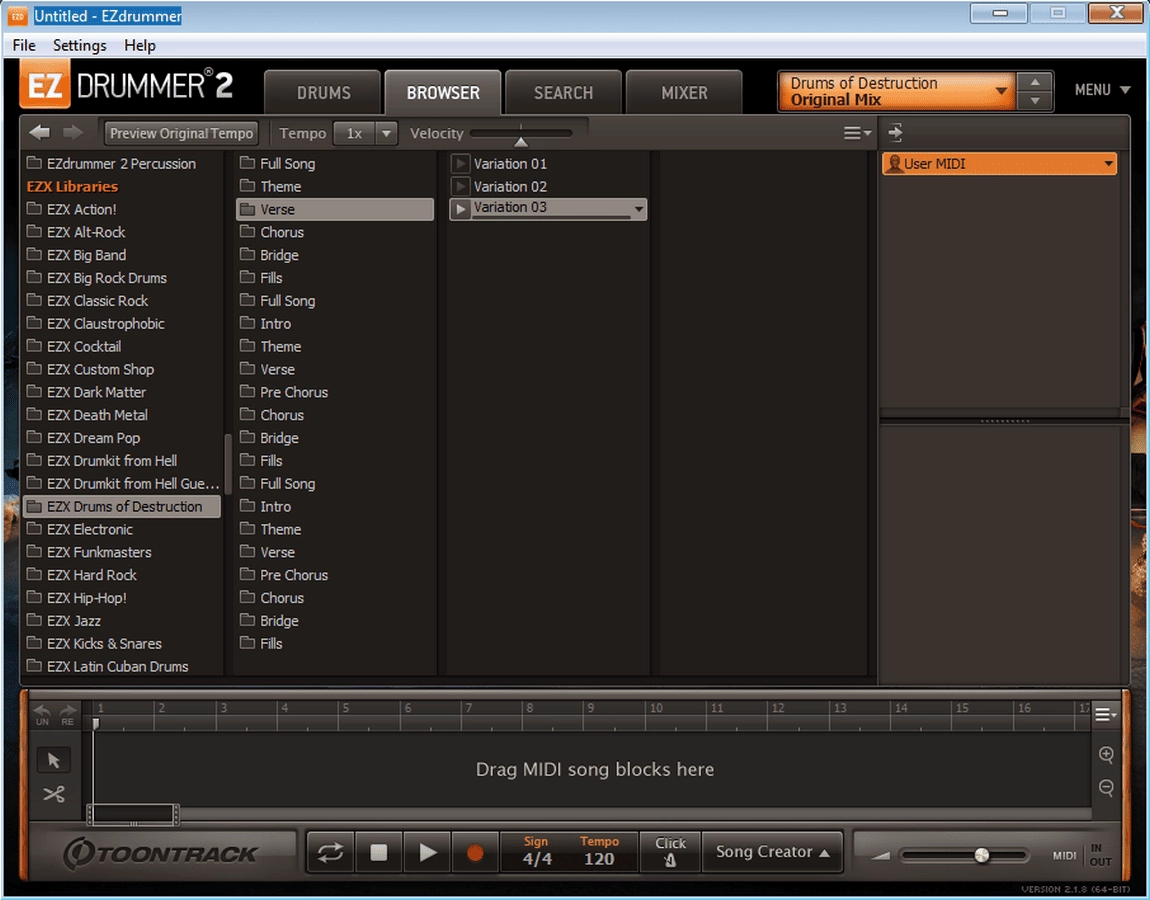Start playback with the play button

point(427,852)
